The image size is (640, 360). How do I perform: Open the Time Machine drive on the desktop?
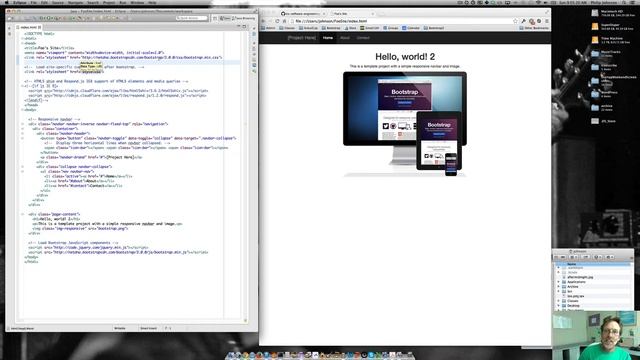[x=595, y=40]
